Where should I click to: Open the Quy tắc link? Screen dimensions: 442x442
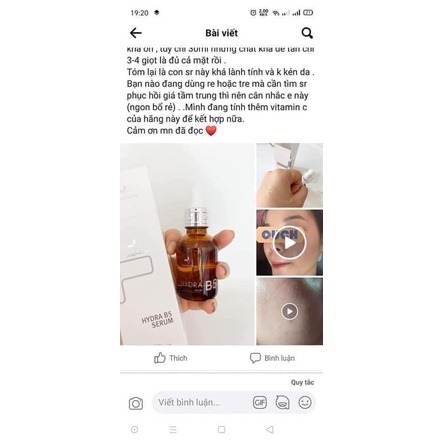302,382
